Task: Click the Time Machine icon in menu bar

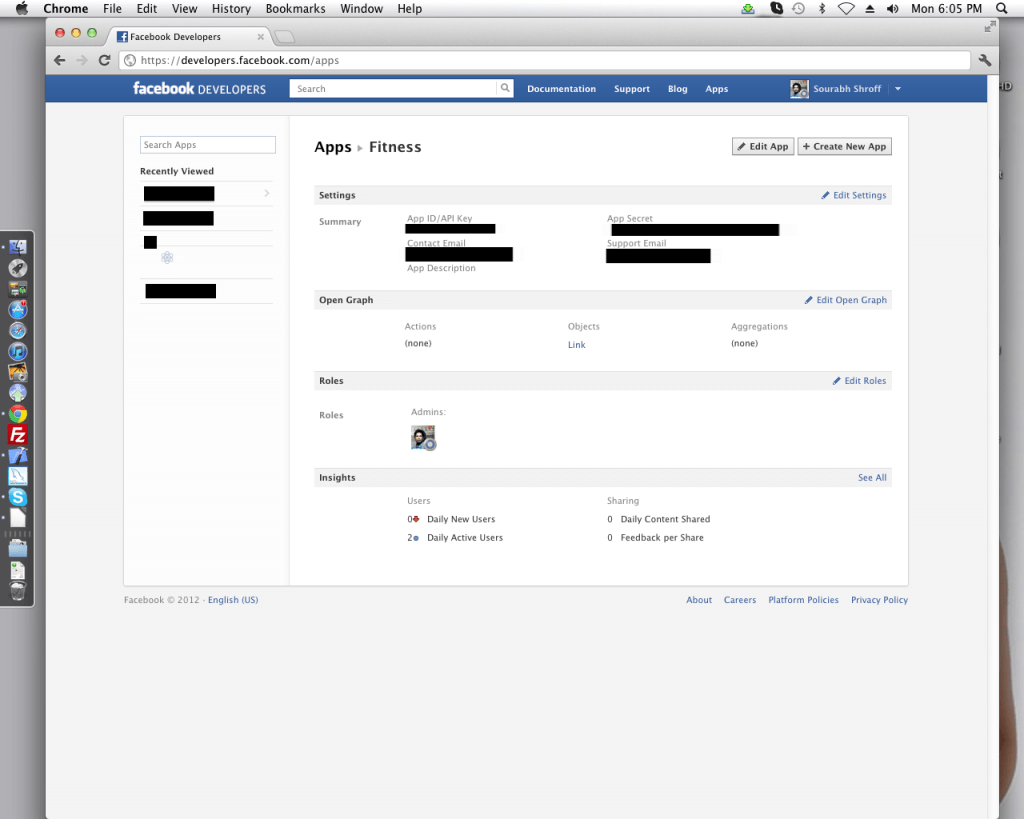Action: (x=798, y=8)
